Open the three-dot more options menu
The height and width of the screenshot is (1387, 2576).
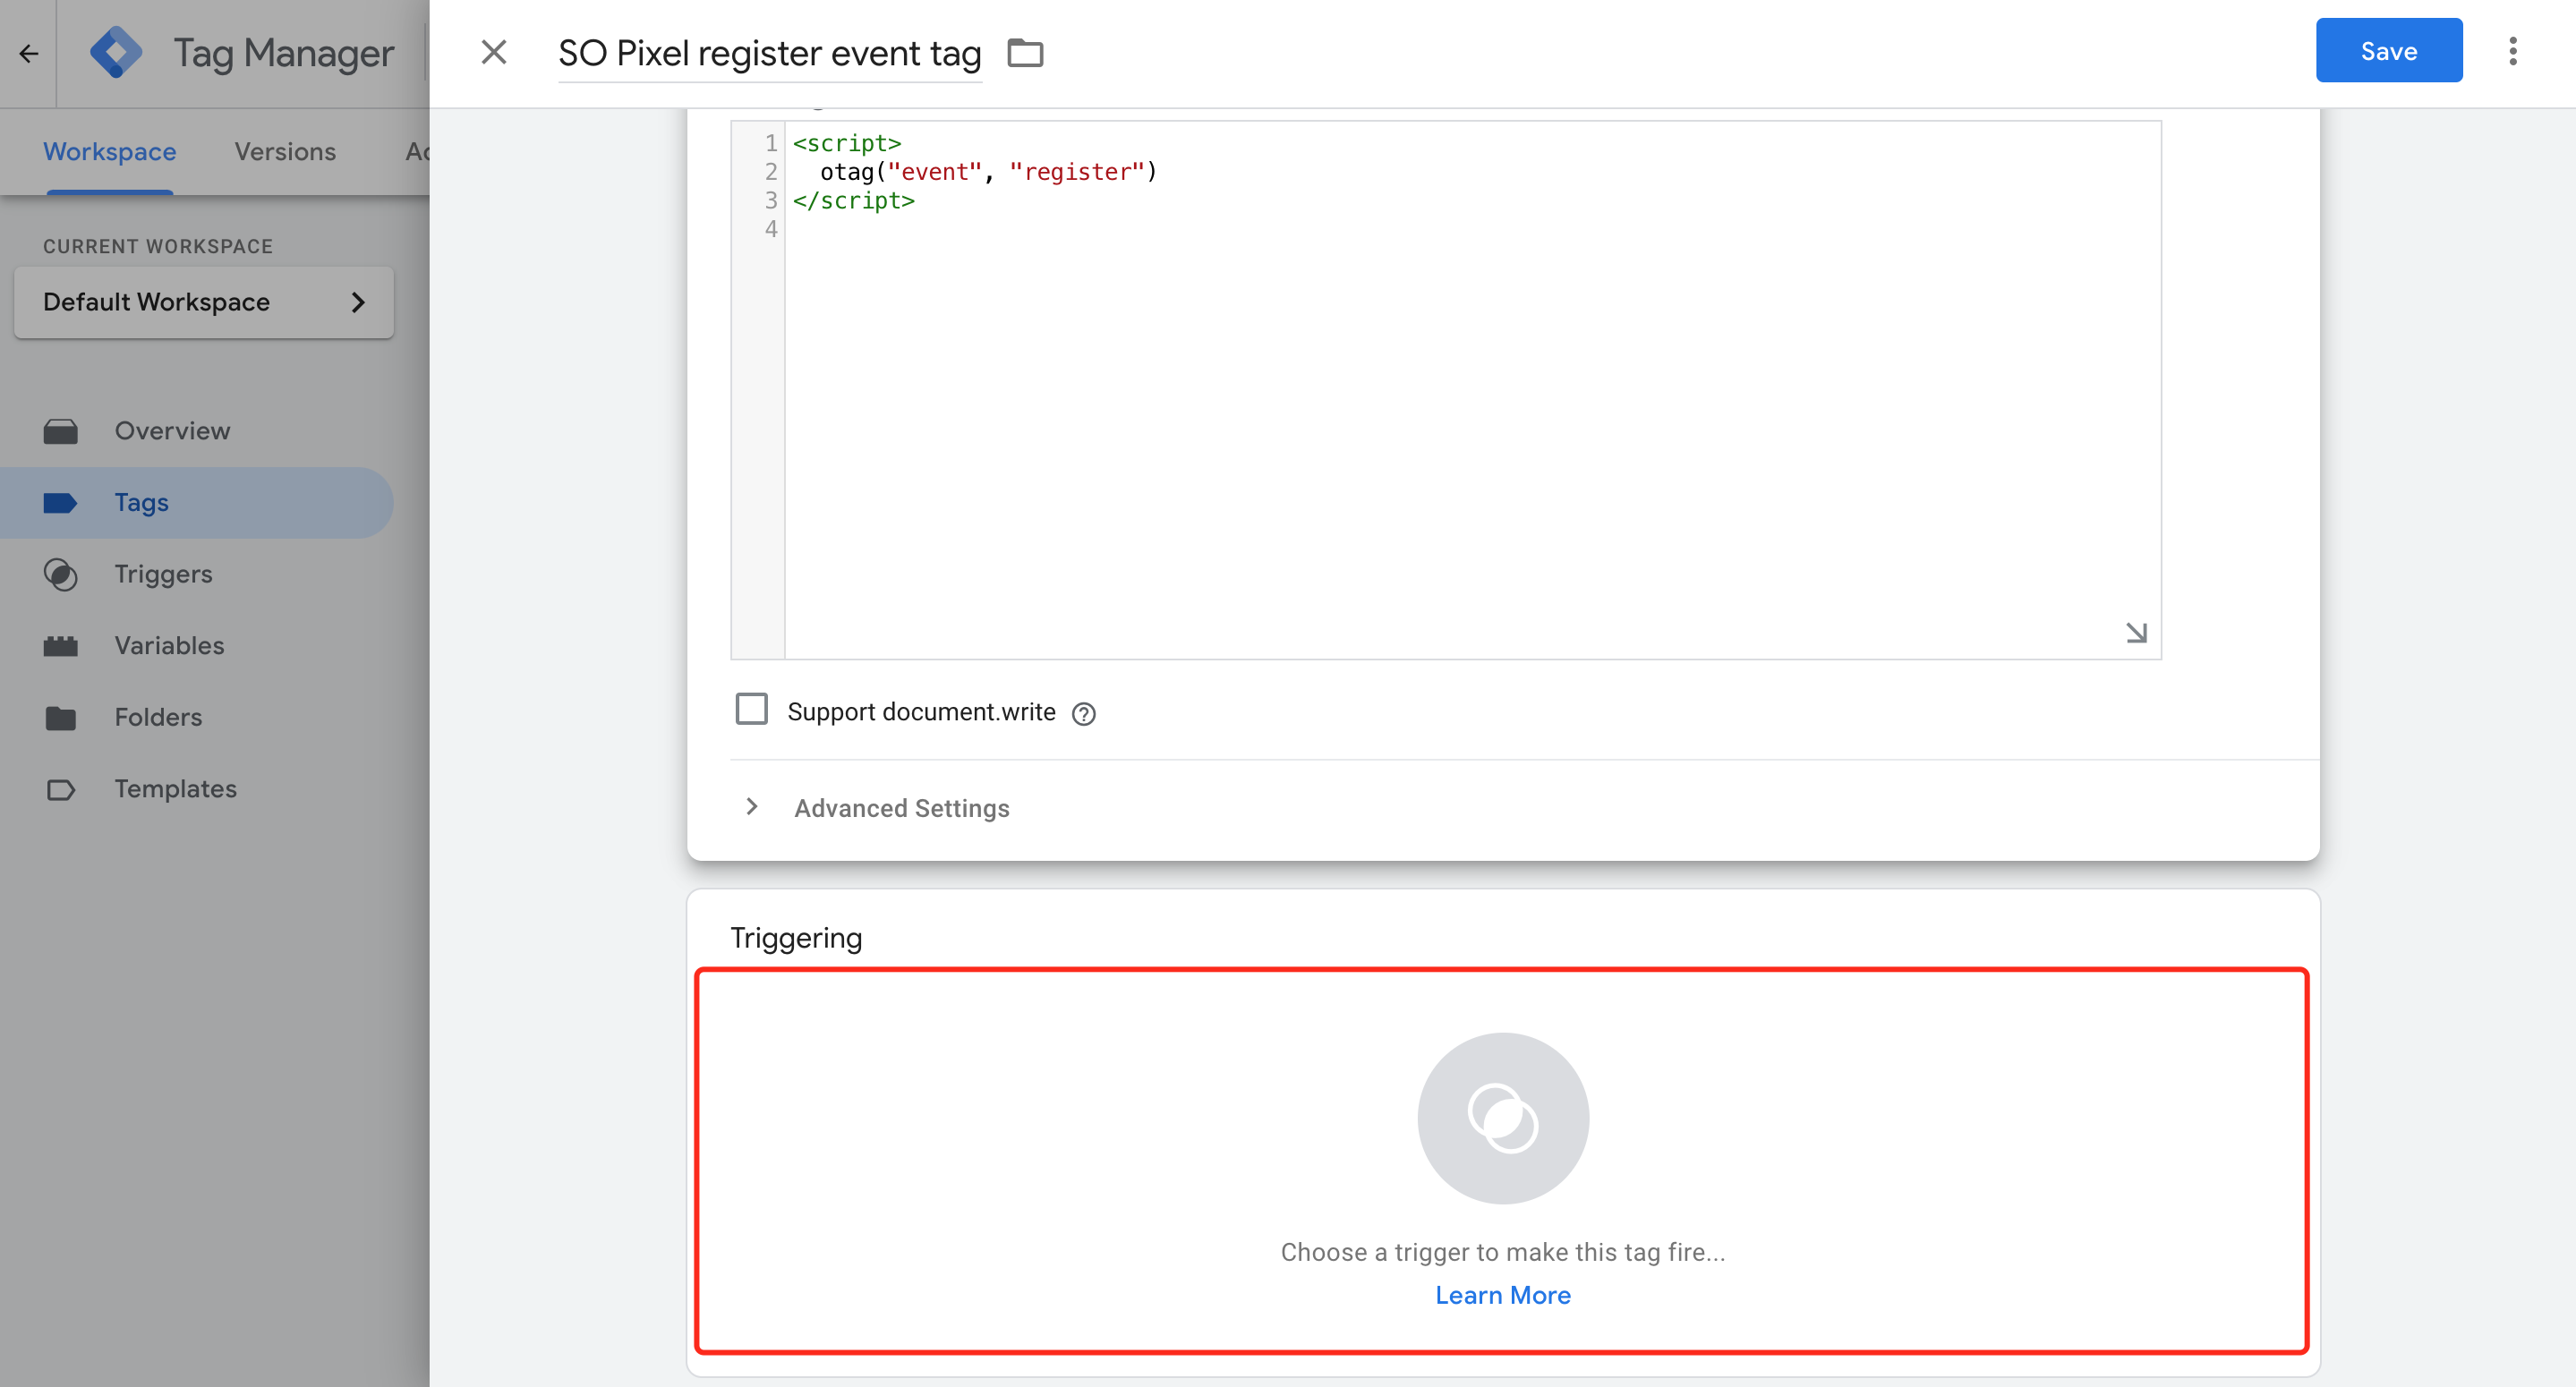coord(2512,51)
